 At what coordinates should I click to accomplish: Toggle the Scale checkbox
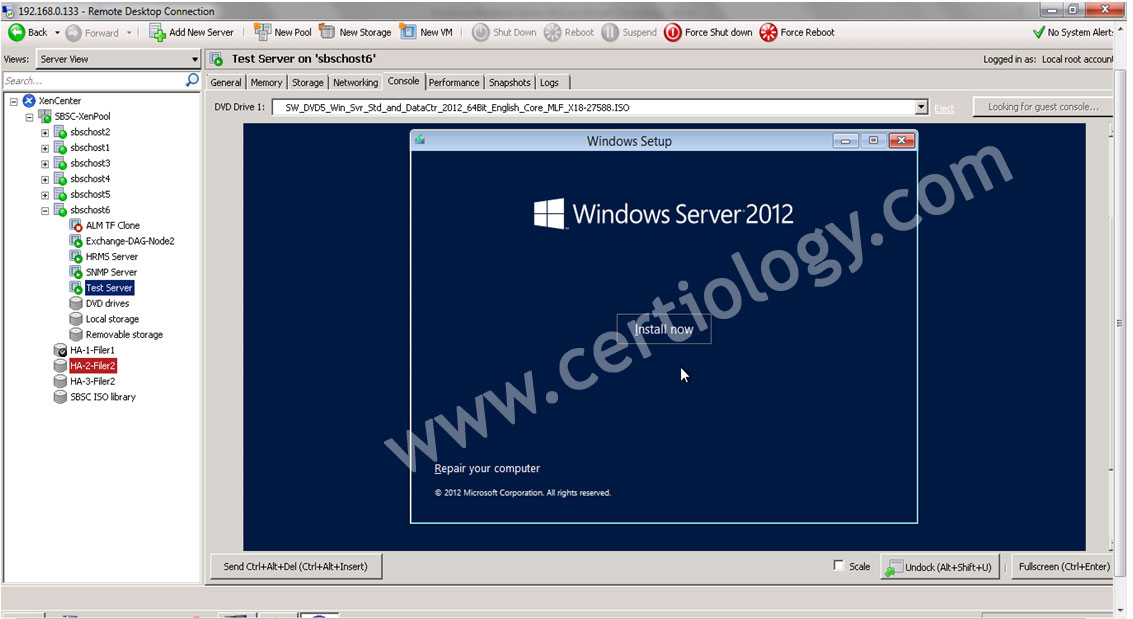pyautogui.click(x=839, y=566)
